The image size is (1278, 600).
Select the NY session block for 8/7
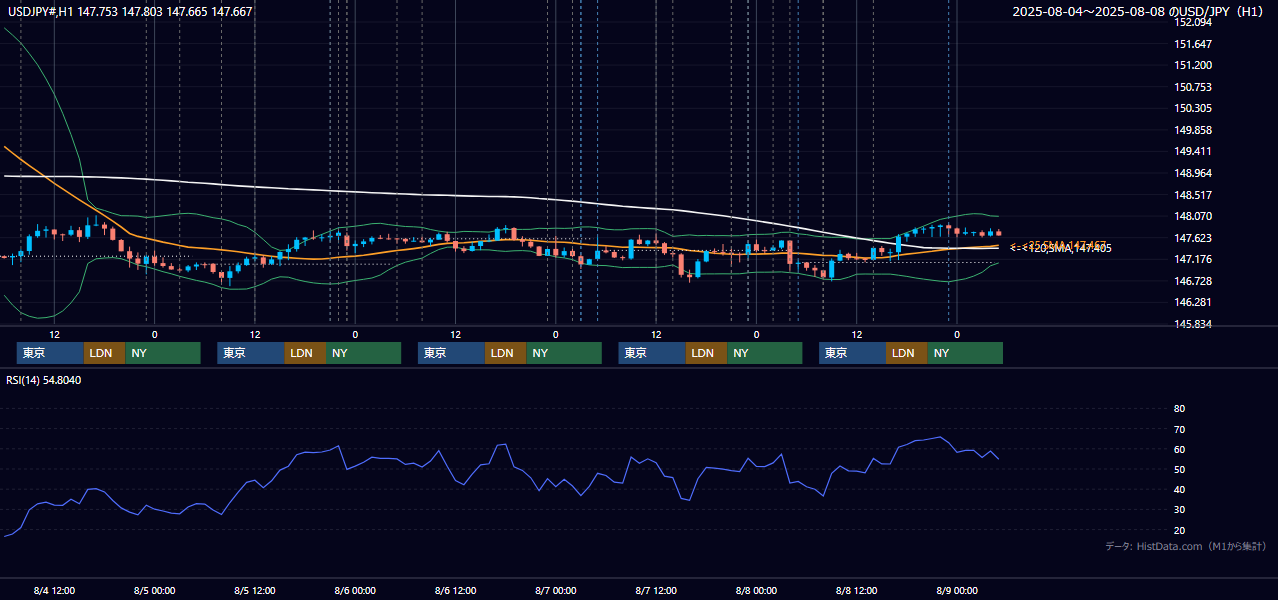coord(765,353)
